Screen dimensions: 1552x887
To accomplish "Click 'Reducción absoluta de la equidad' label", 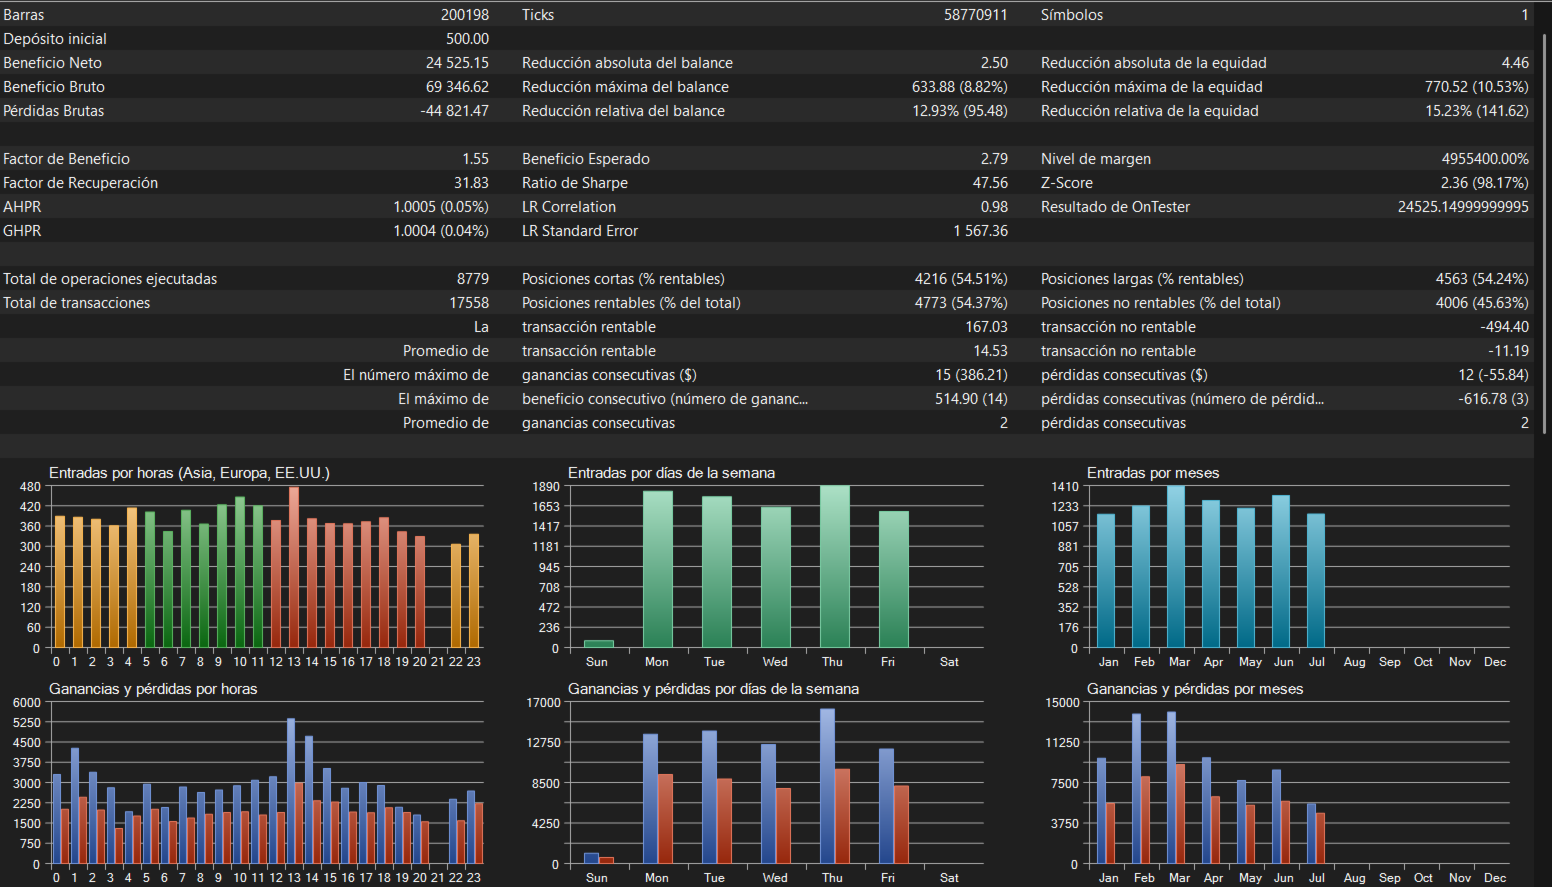I will [1154, 63].
